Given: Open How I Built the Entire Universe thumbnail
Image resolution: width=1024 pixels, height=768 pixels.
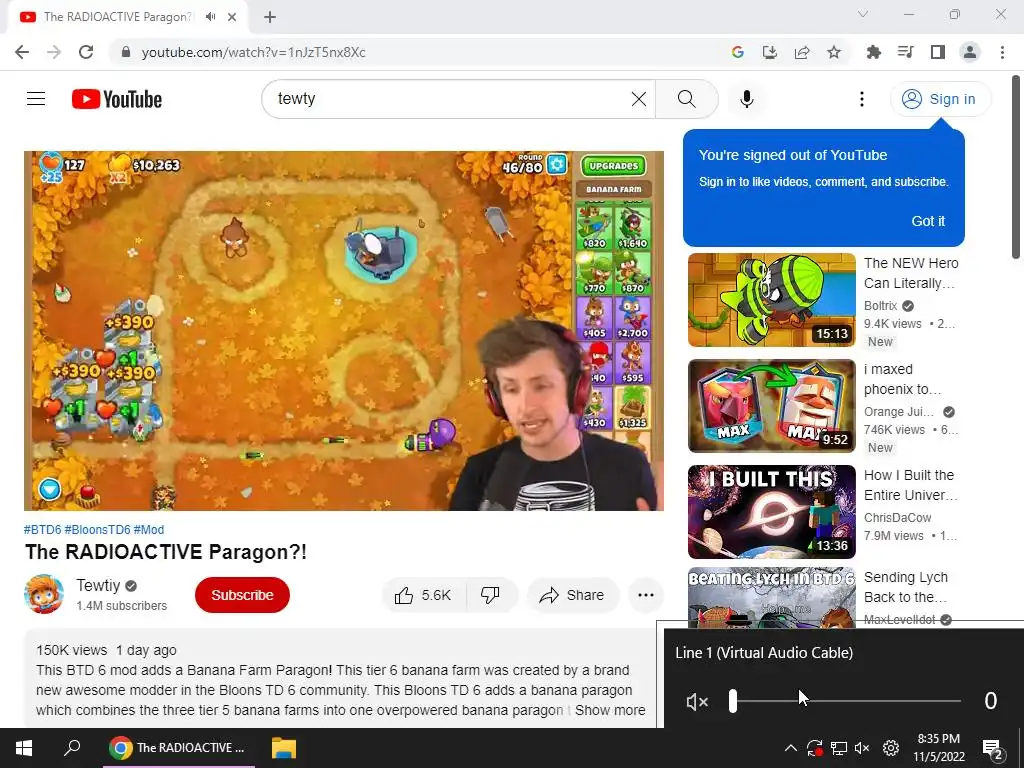Looking at the screenshot, I should (771, 511).
